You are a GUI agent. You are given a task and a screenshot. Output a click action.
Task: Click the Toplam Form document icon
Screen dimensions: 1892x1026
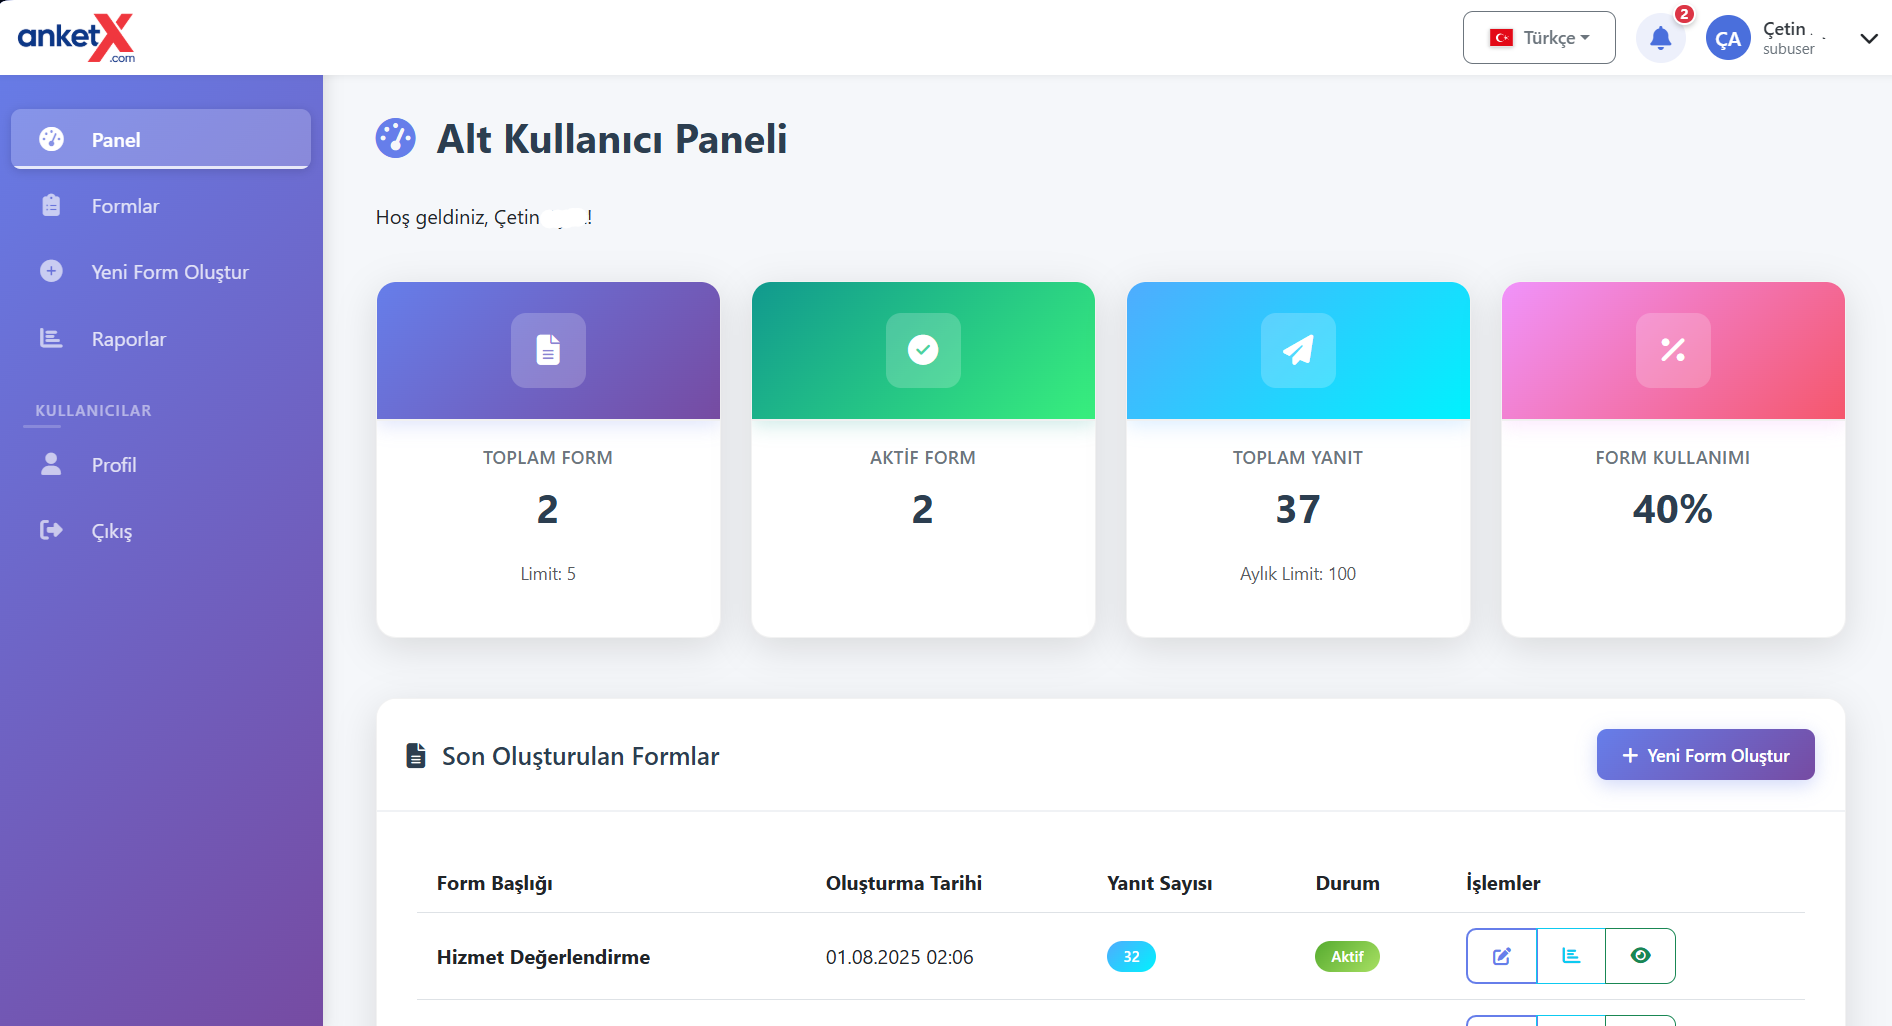point(548,350)
